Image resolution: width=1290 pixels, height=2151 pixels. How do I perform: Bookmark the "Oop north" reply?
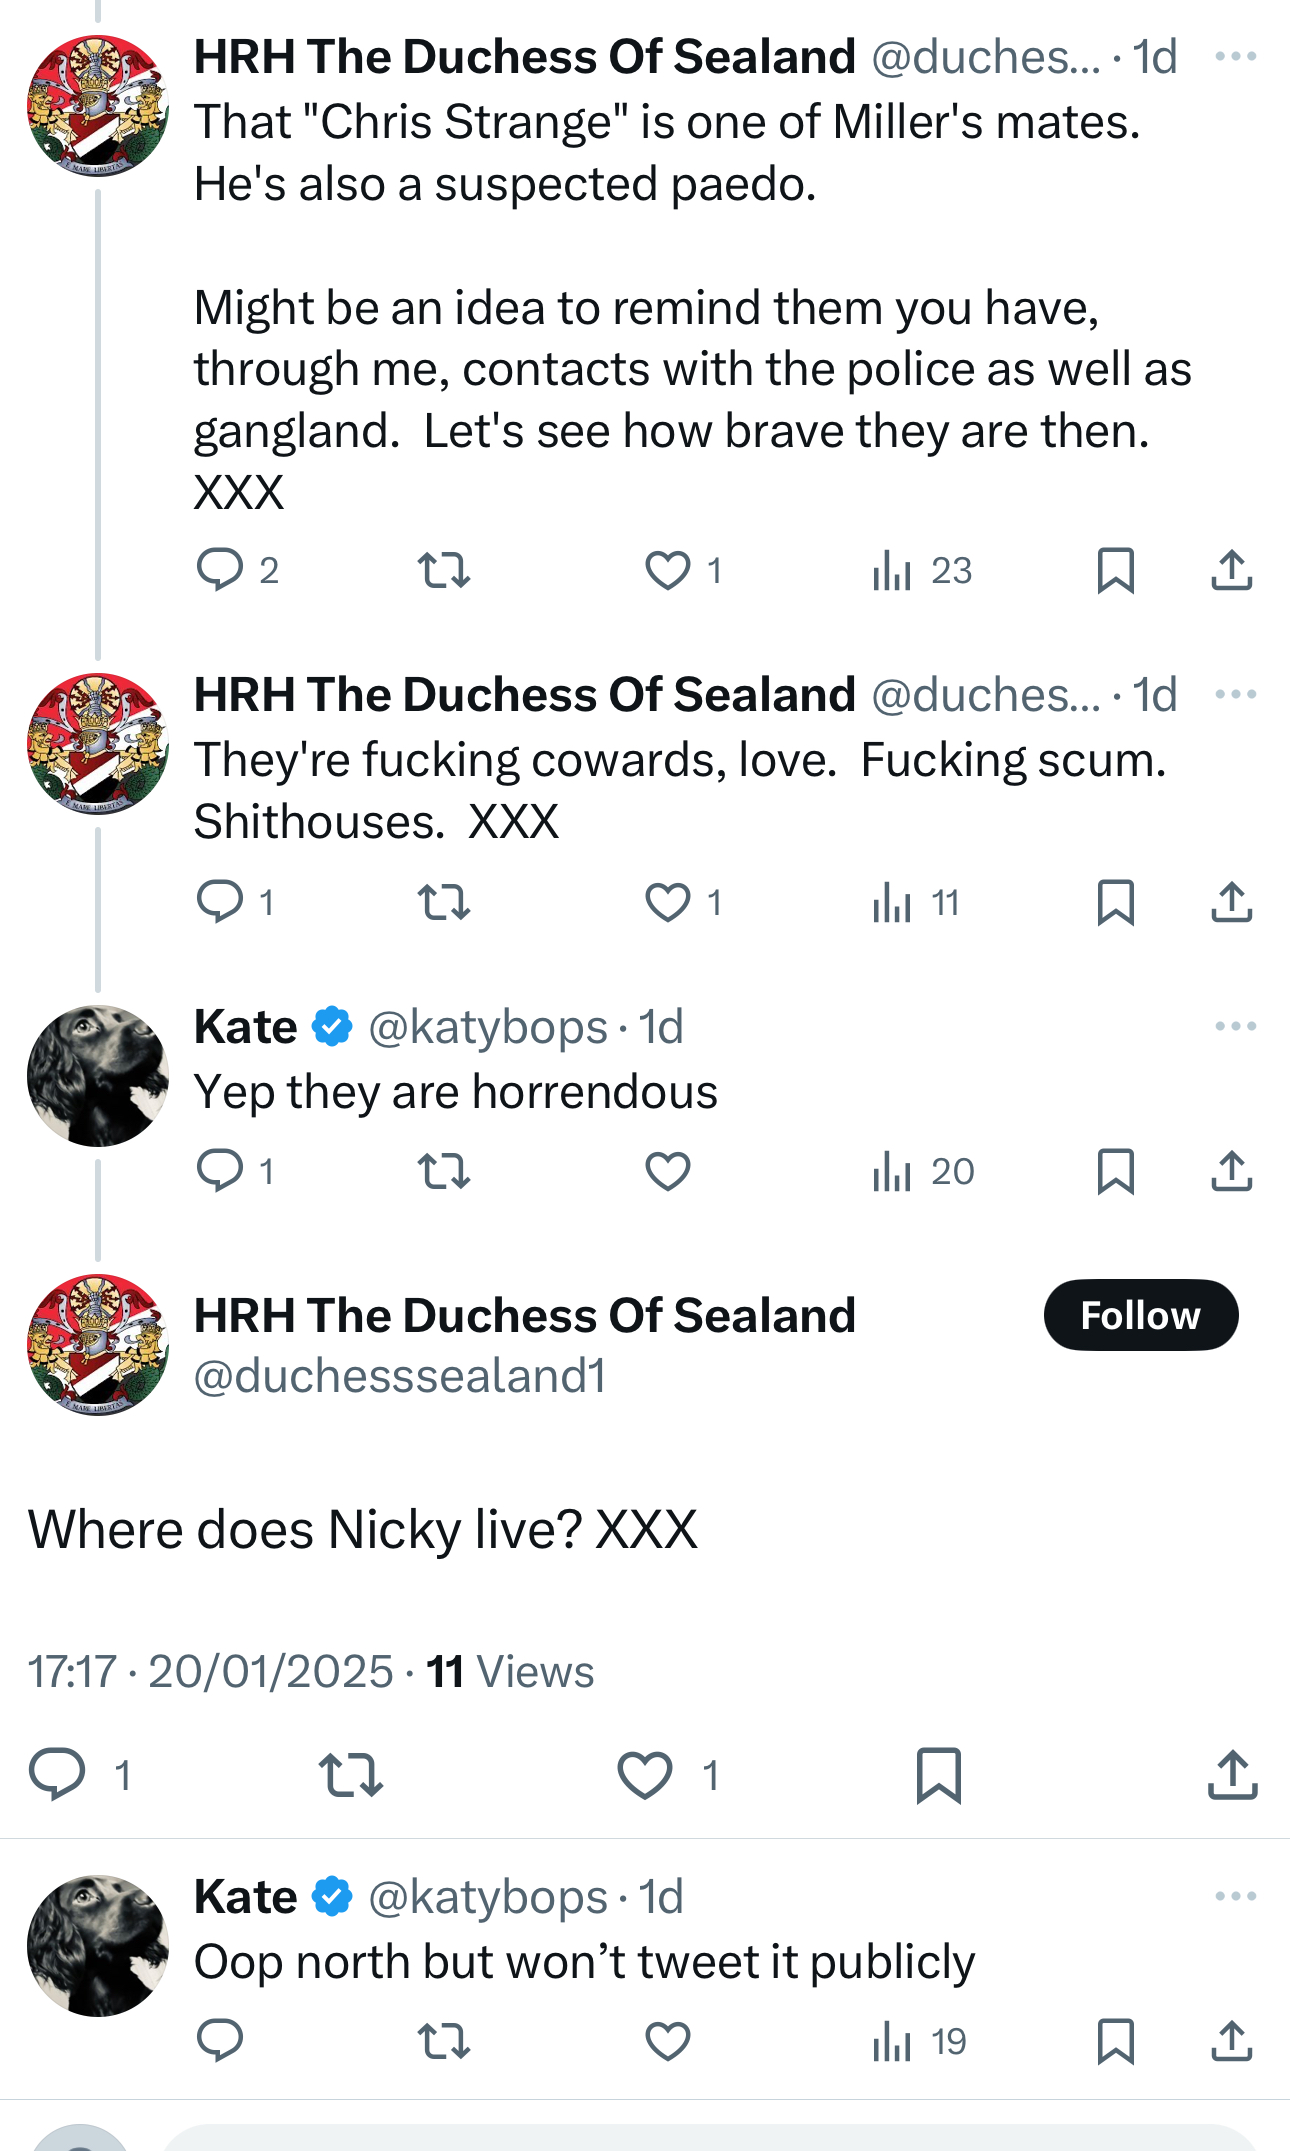coord(1115,2041)
